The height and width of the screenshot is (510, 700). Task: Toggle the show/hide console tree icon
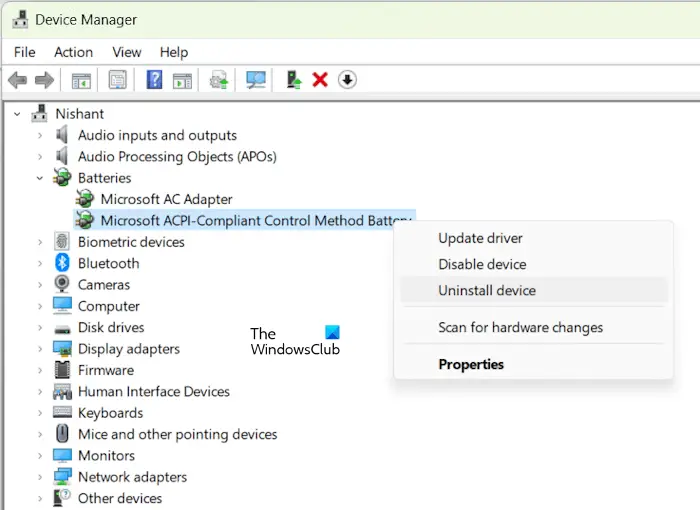click(x=81, y=80)
